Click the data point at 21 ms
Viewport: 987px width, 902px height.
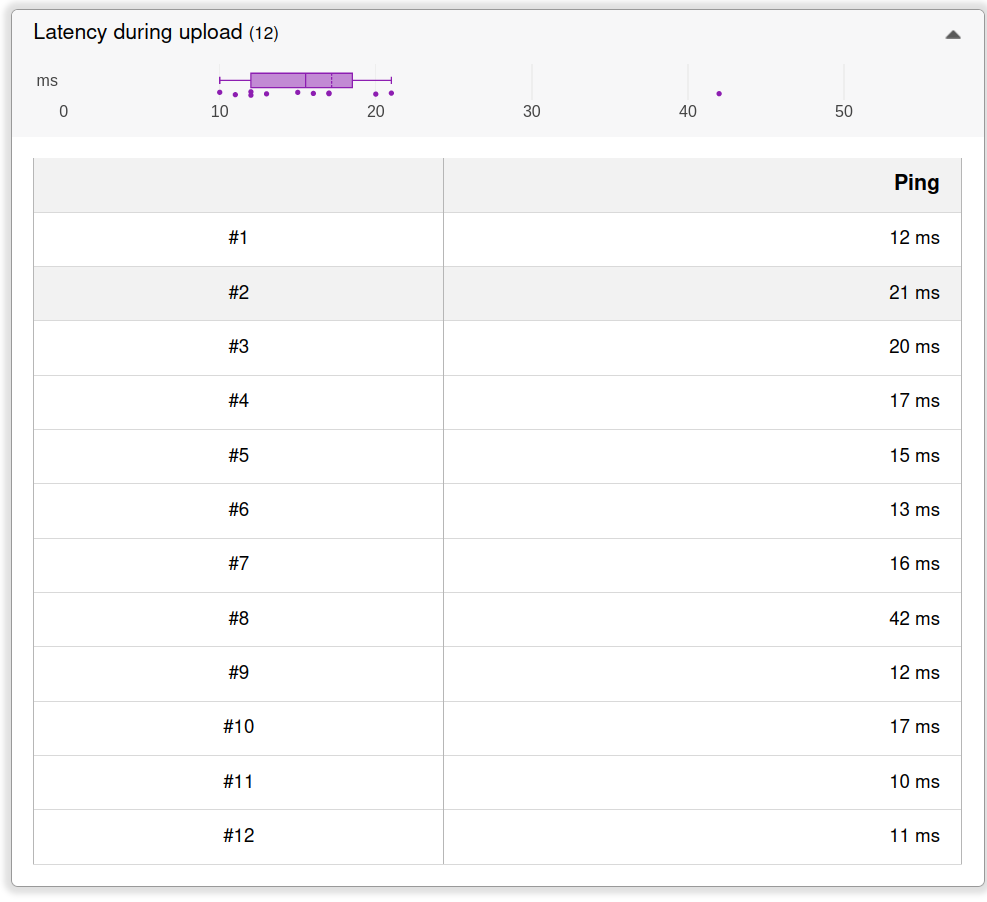[x=391, y=93]
